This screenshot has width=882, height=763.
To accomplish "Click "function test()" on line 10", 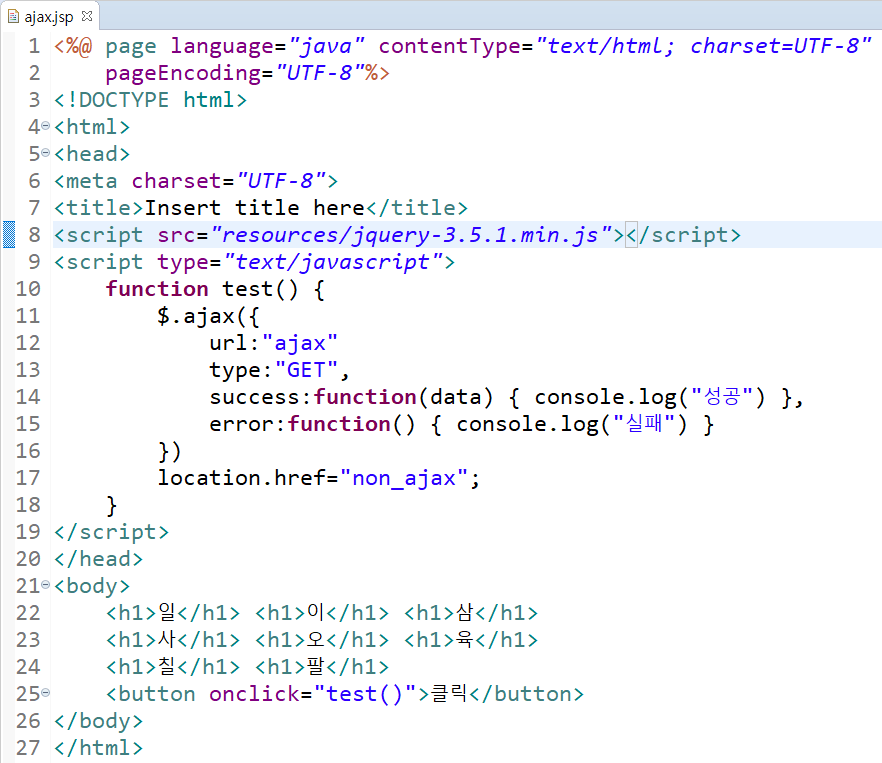I will (x=201, y=289).
